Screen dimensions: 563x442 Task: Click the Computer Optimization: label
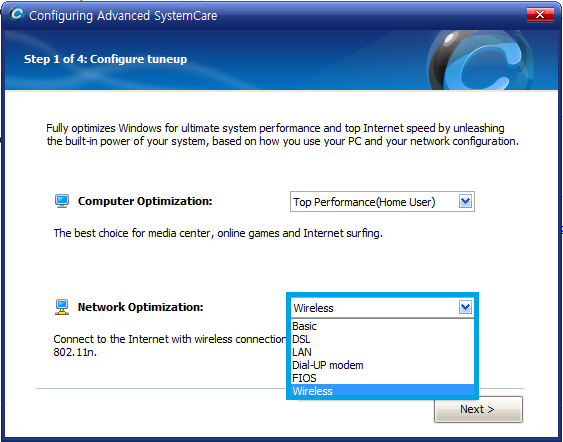(x=145, y=201)
